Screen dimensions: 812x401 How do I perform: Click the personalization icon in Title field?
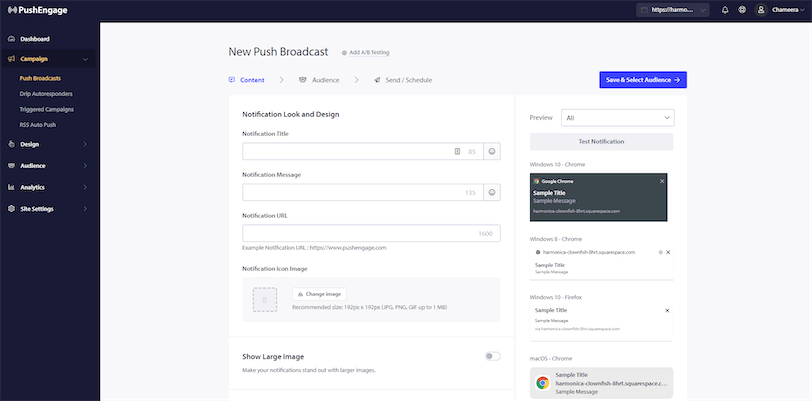457,151
